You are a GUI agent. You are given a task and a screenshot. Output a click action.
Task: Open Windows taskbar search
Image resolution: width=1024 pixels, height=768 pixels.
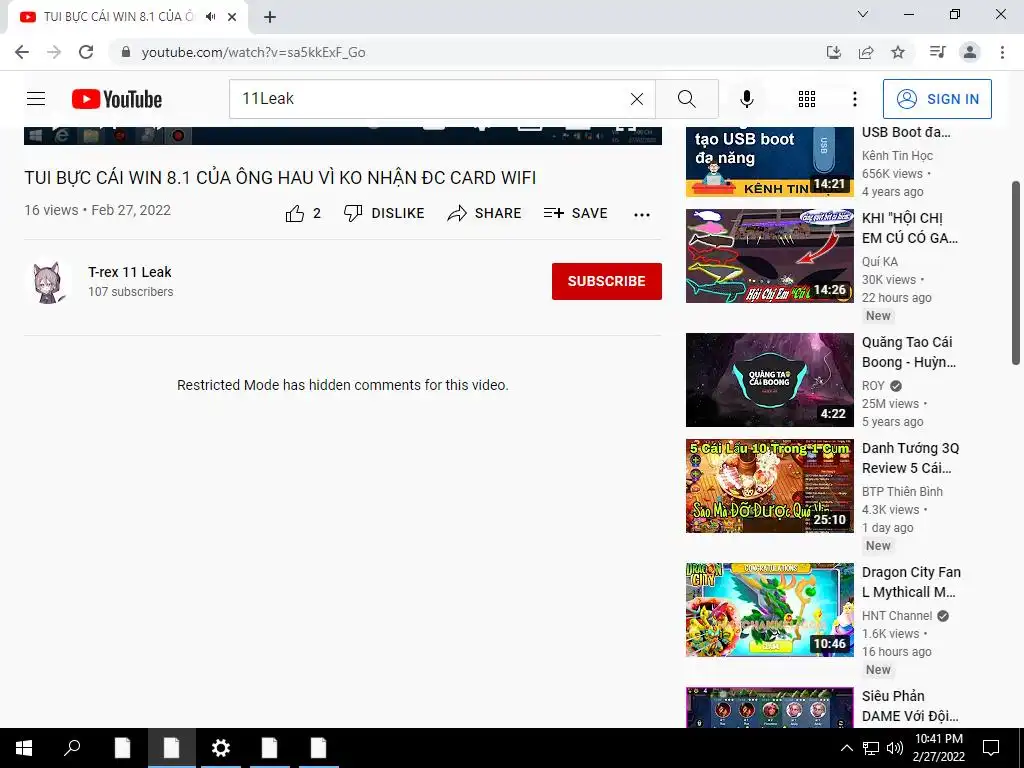(72, 748)
